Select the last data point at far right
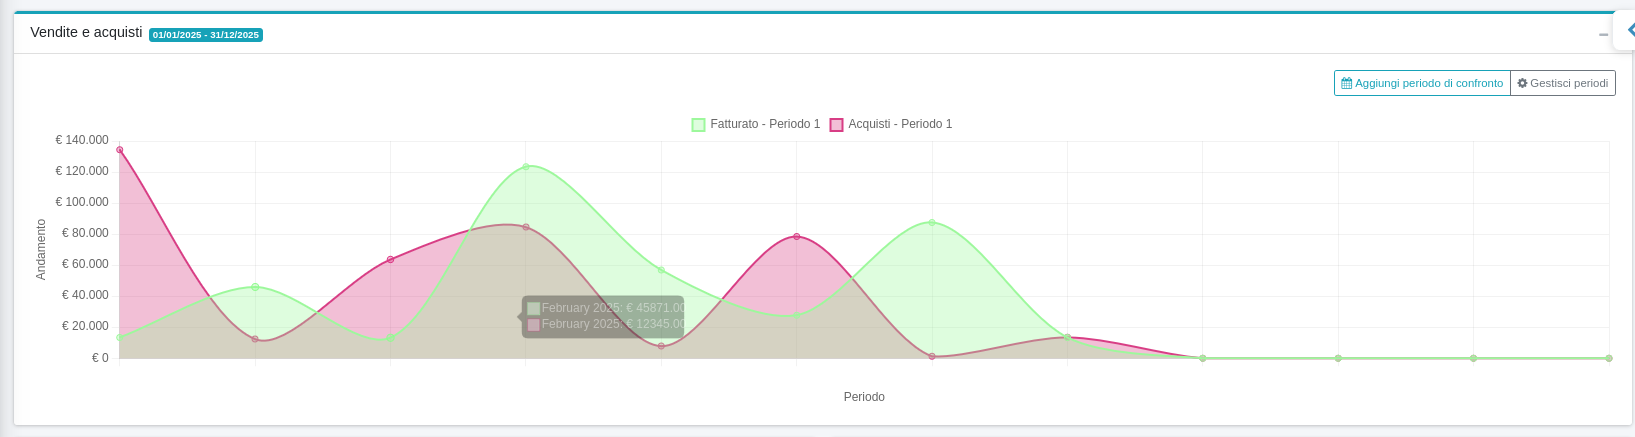Screen dimensions: 1635x437 [x=1608, y=358]
